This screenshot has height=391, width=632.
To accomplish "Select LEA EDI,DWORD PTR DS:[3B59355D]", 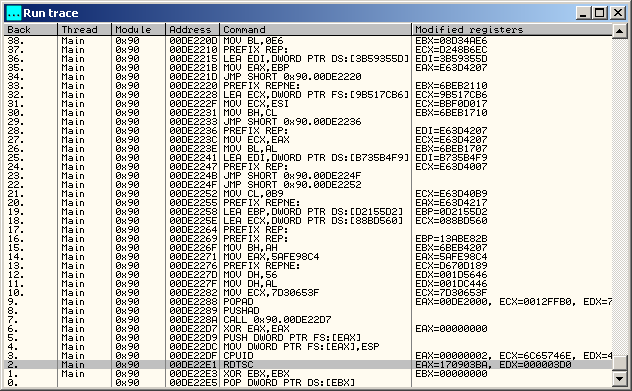I will 316,59.
